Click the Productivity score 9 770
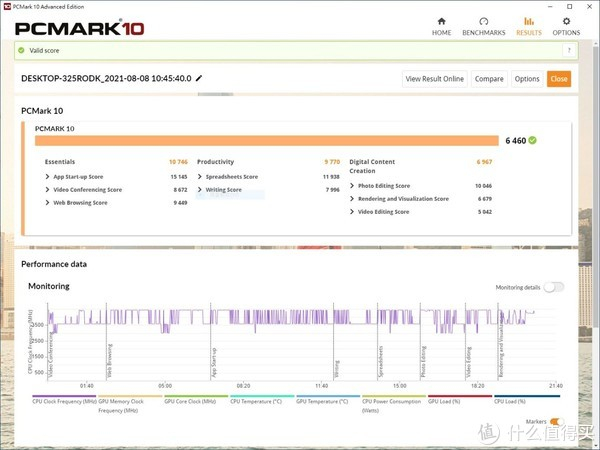 pyautogui.click(x=332, y=162)
